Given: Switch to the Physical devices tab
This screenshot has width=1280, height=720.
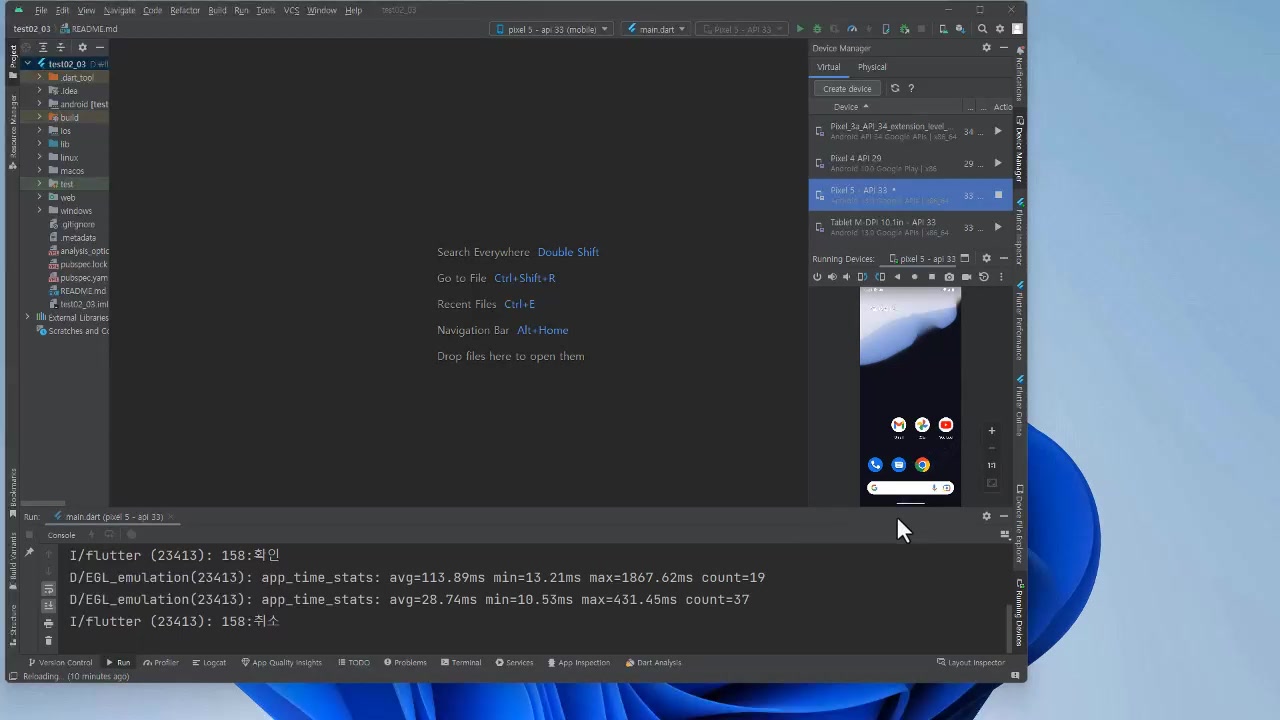Looking at the screenshot, I should (871, 67).
